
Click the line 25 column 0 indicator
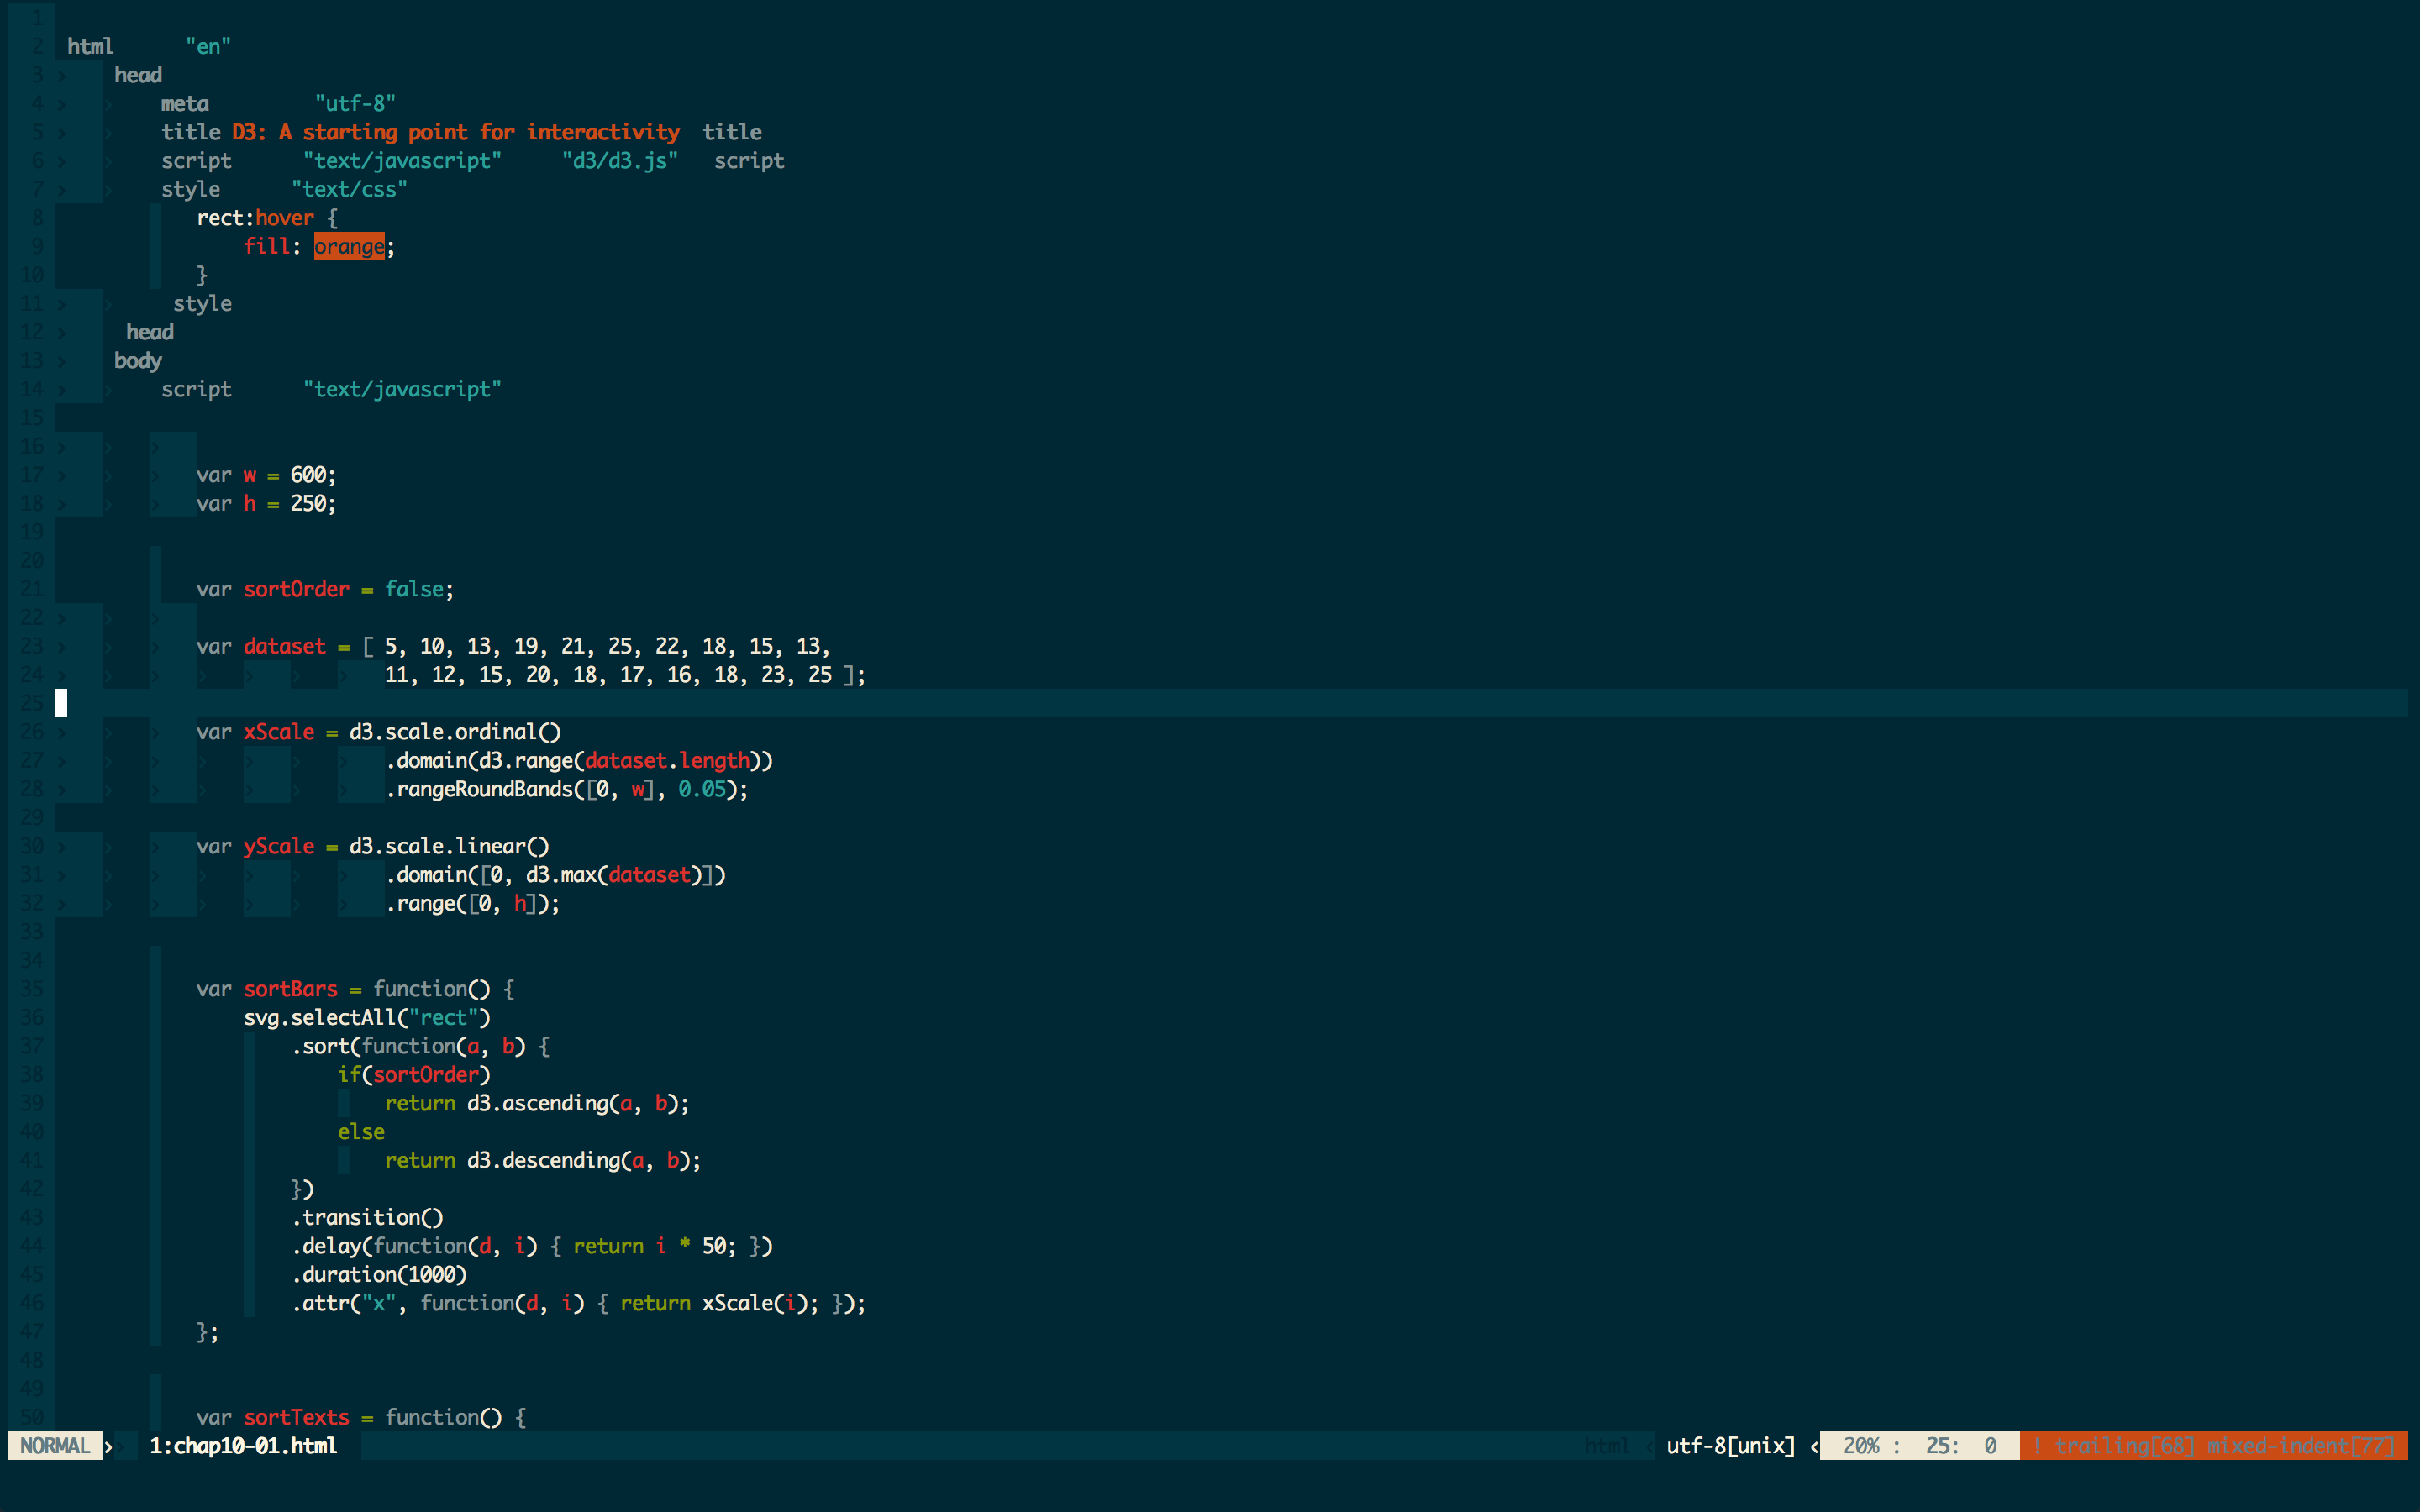pos(1961,1446)
